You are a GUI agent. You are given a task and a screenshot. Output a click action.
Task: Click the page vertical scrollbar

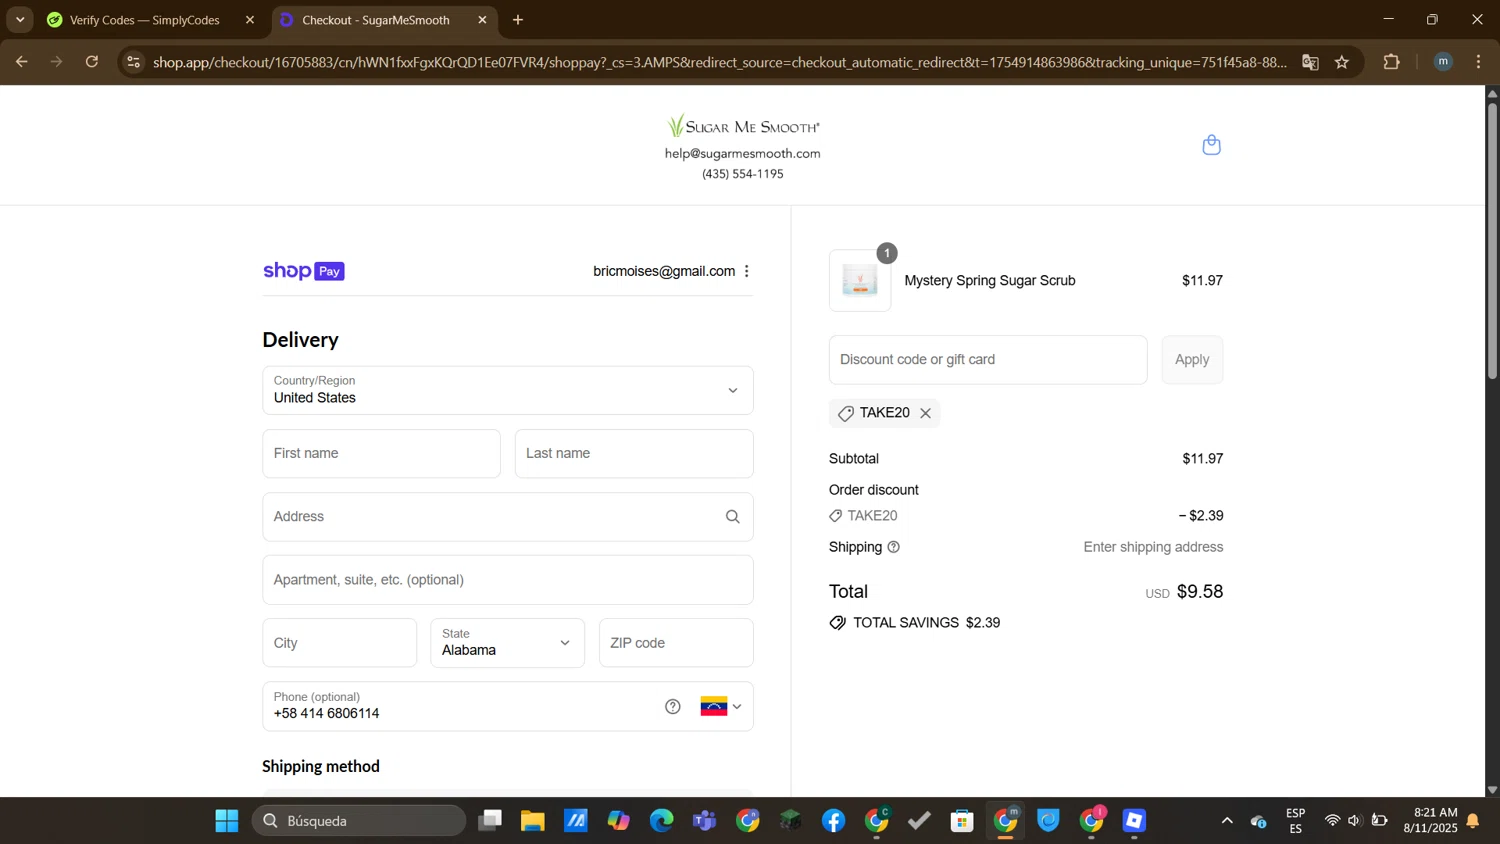pos(1492,240)
